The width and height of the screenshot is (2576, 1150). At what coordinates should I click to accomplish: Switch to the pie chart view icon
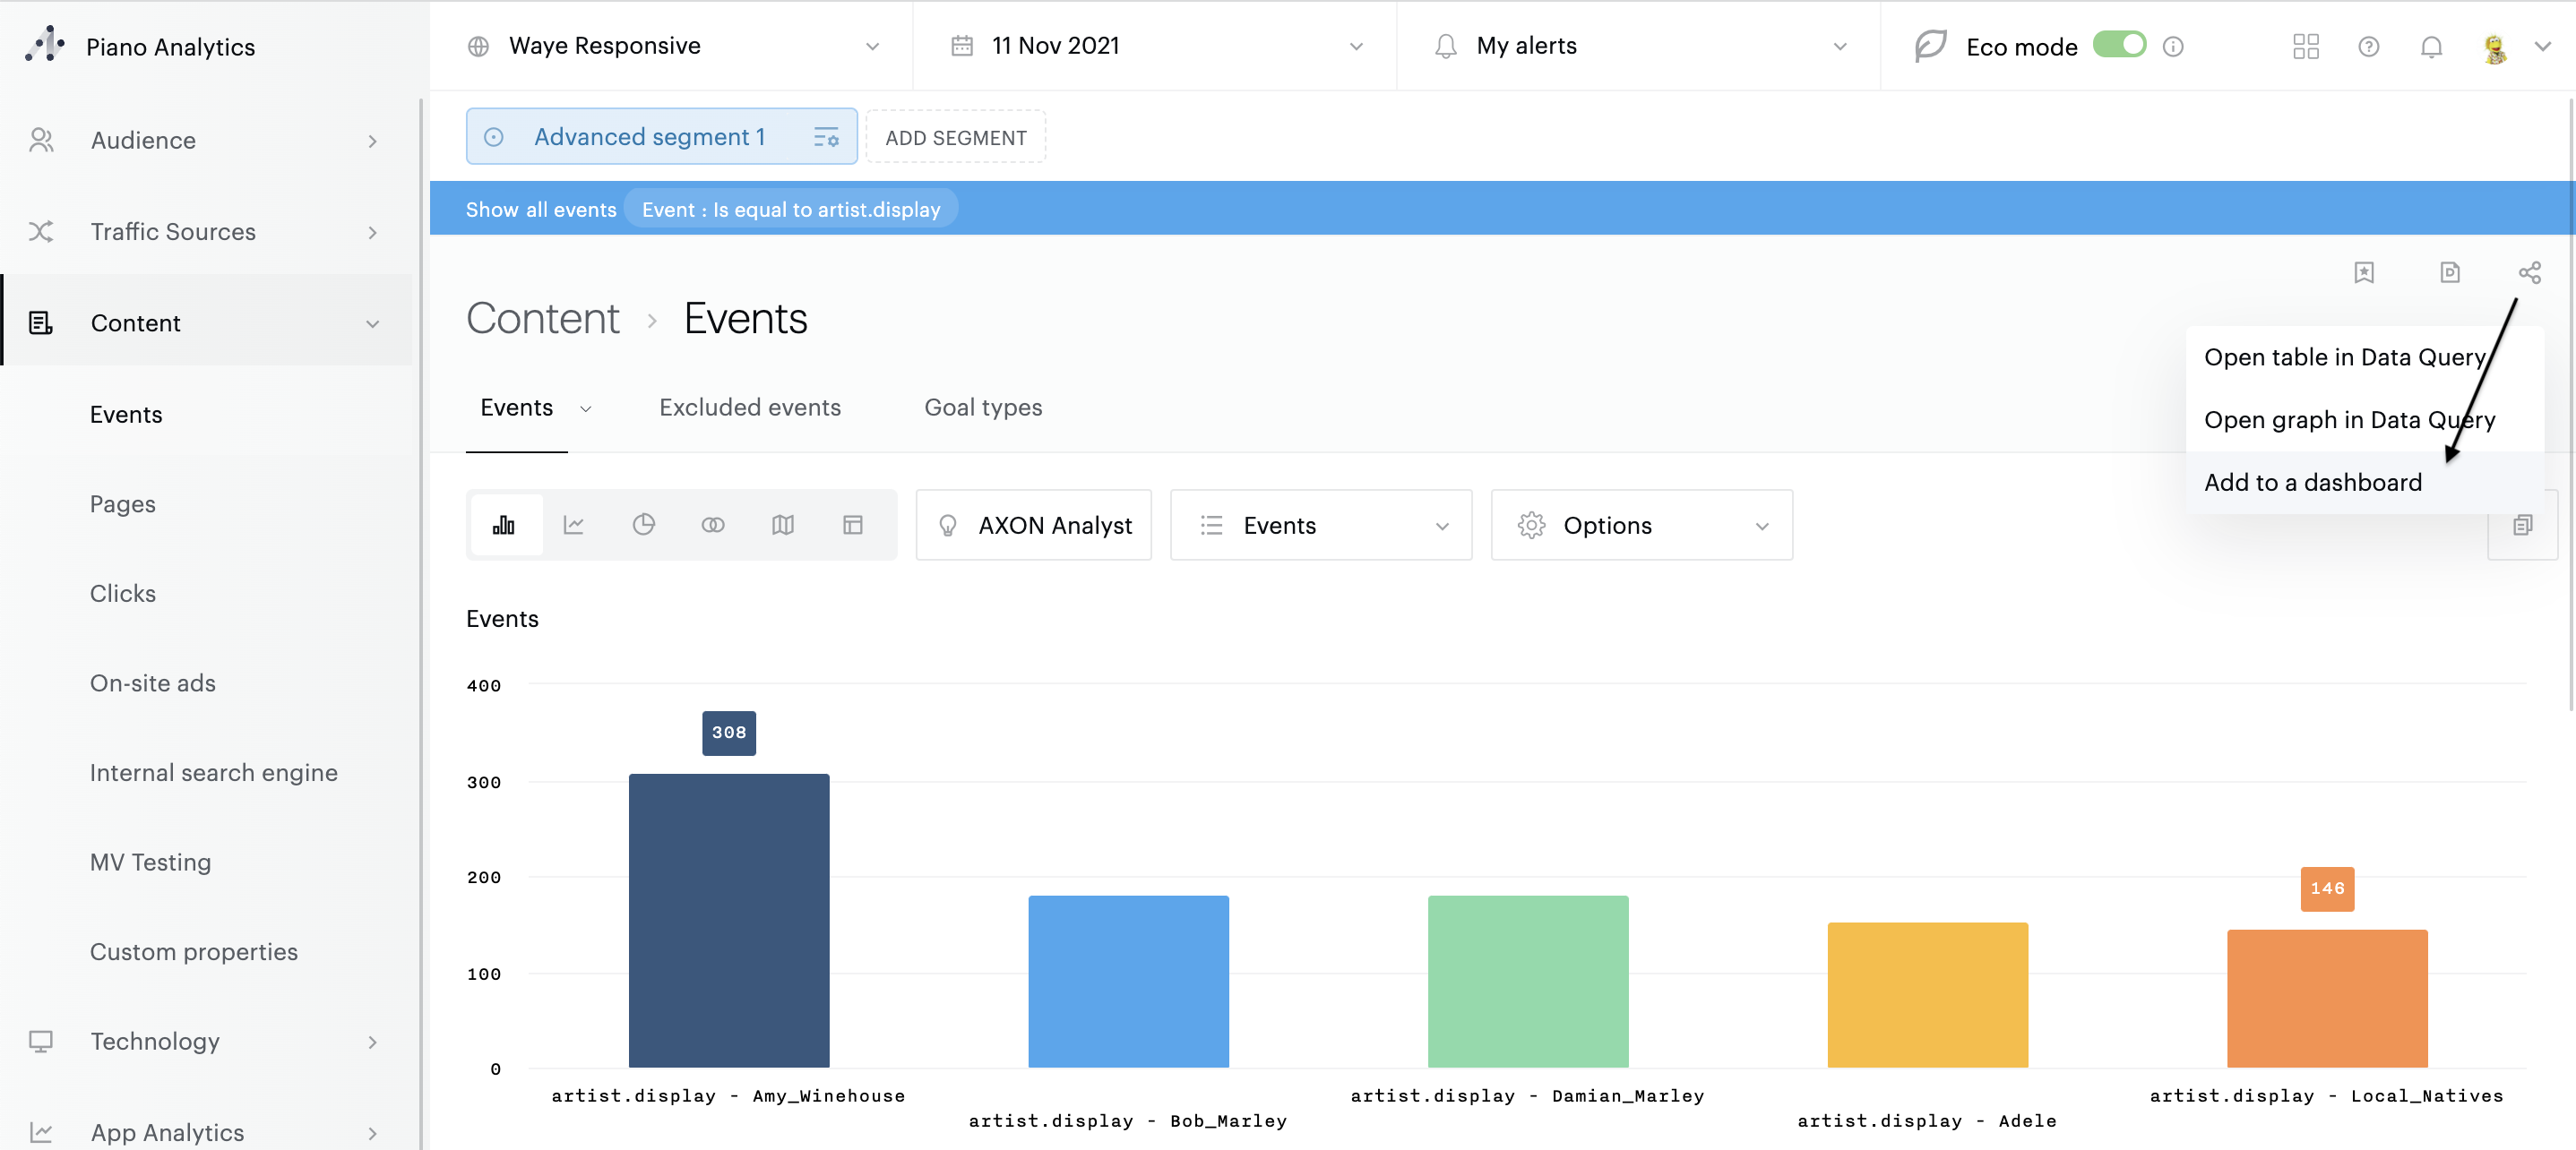click(643, 525)
